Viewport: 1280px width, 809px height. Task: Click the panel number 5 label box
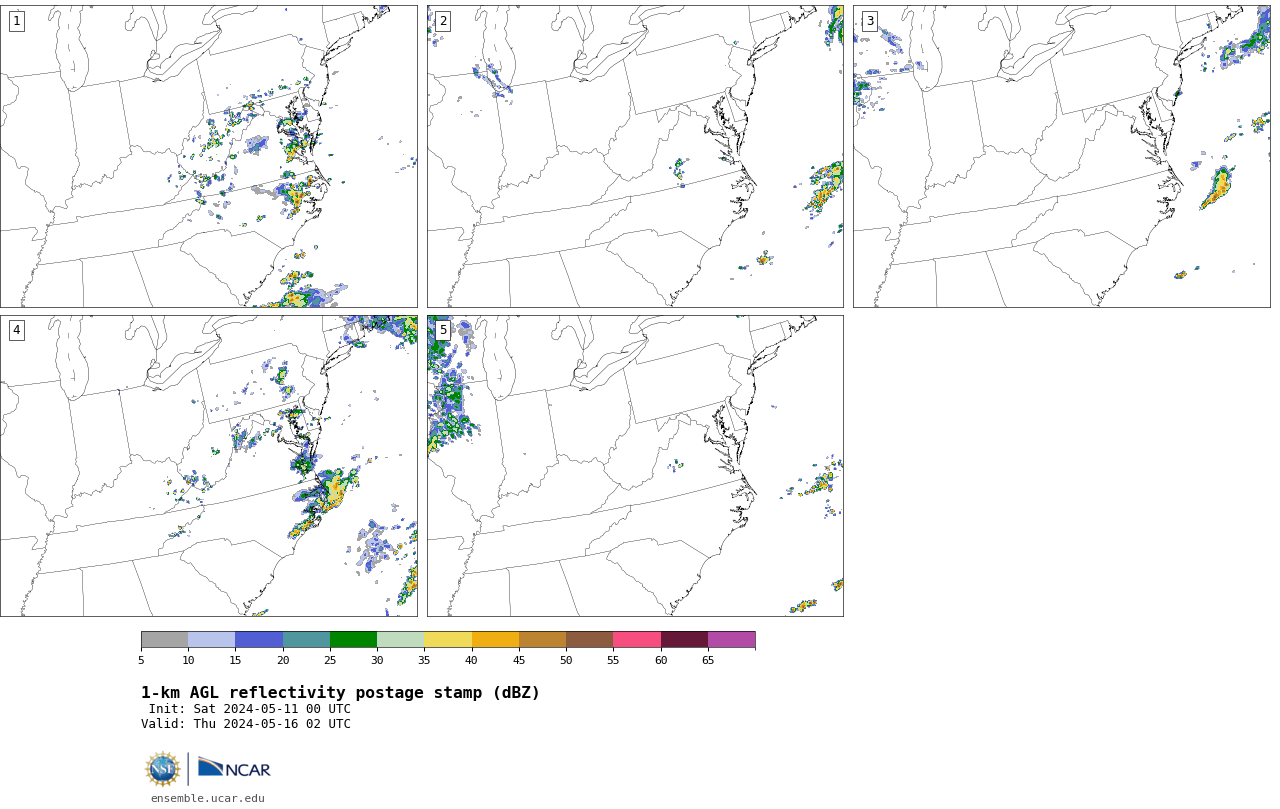pyautogui.click(x=443, y=330)
